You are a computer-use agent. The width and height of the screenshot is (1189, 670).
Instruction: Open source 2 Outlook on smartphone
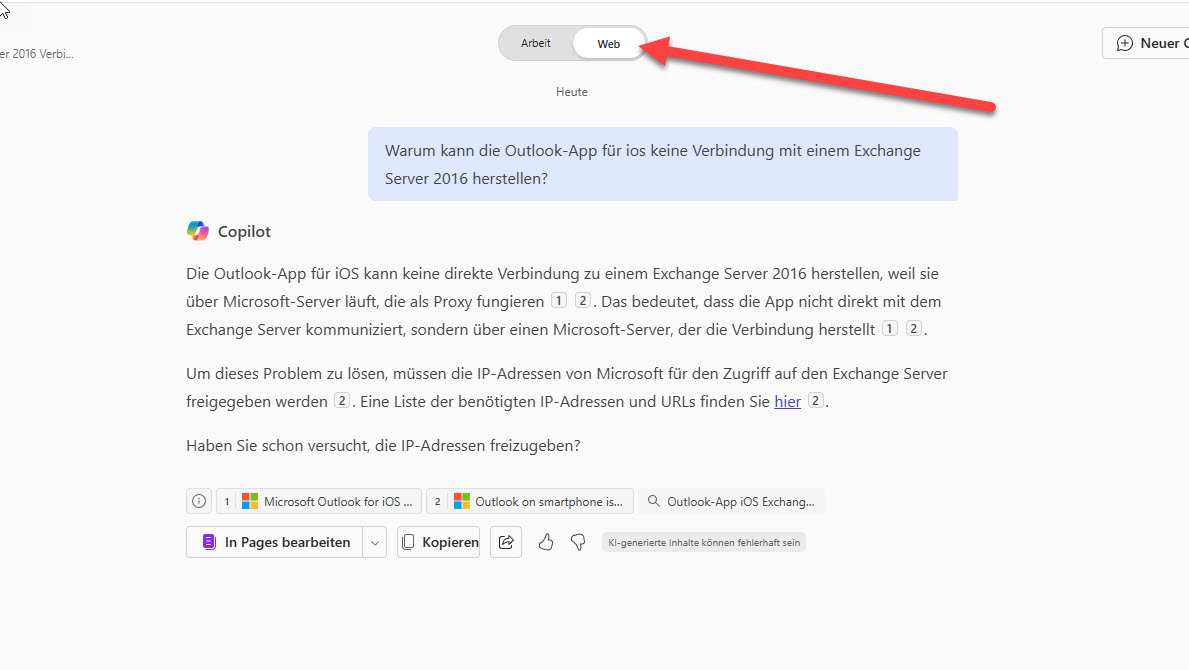(540, 501)
